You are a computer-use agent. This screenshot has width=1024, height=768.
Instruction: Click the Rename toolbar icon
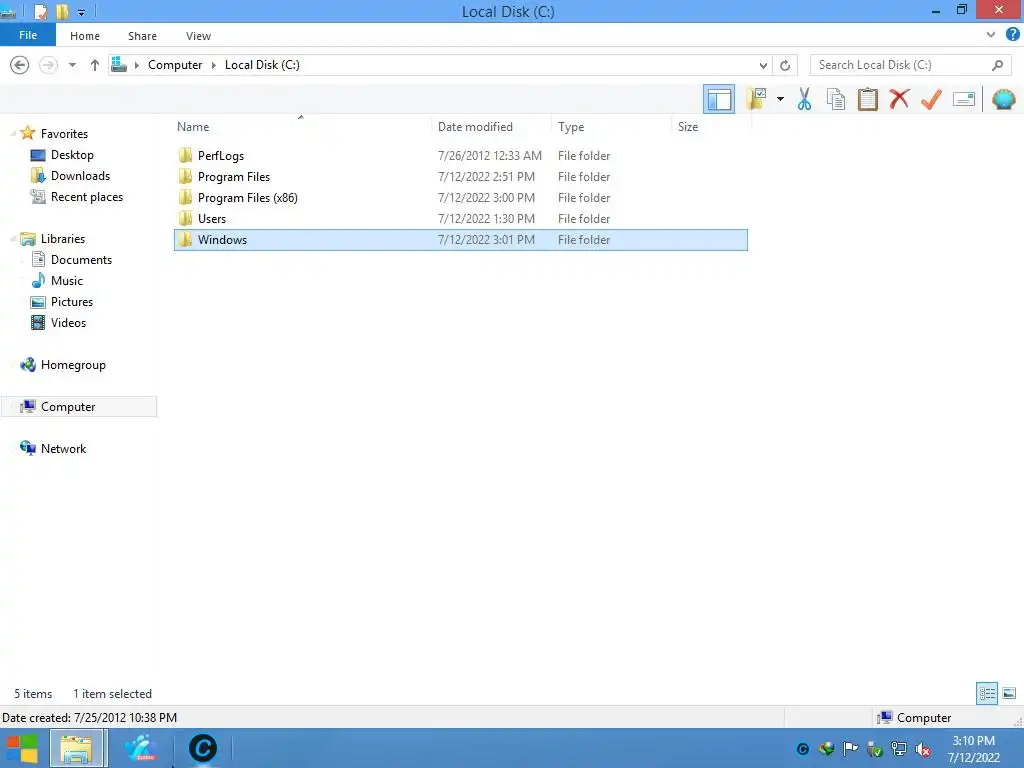(x=964, y=99)
